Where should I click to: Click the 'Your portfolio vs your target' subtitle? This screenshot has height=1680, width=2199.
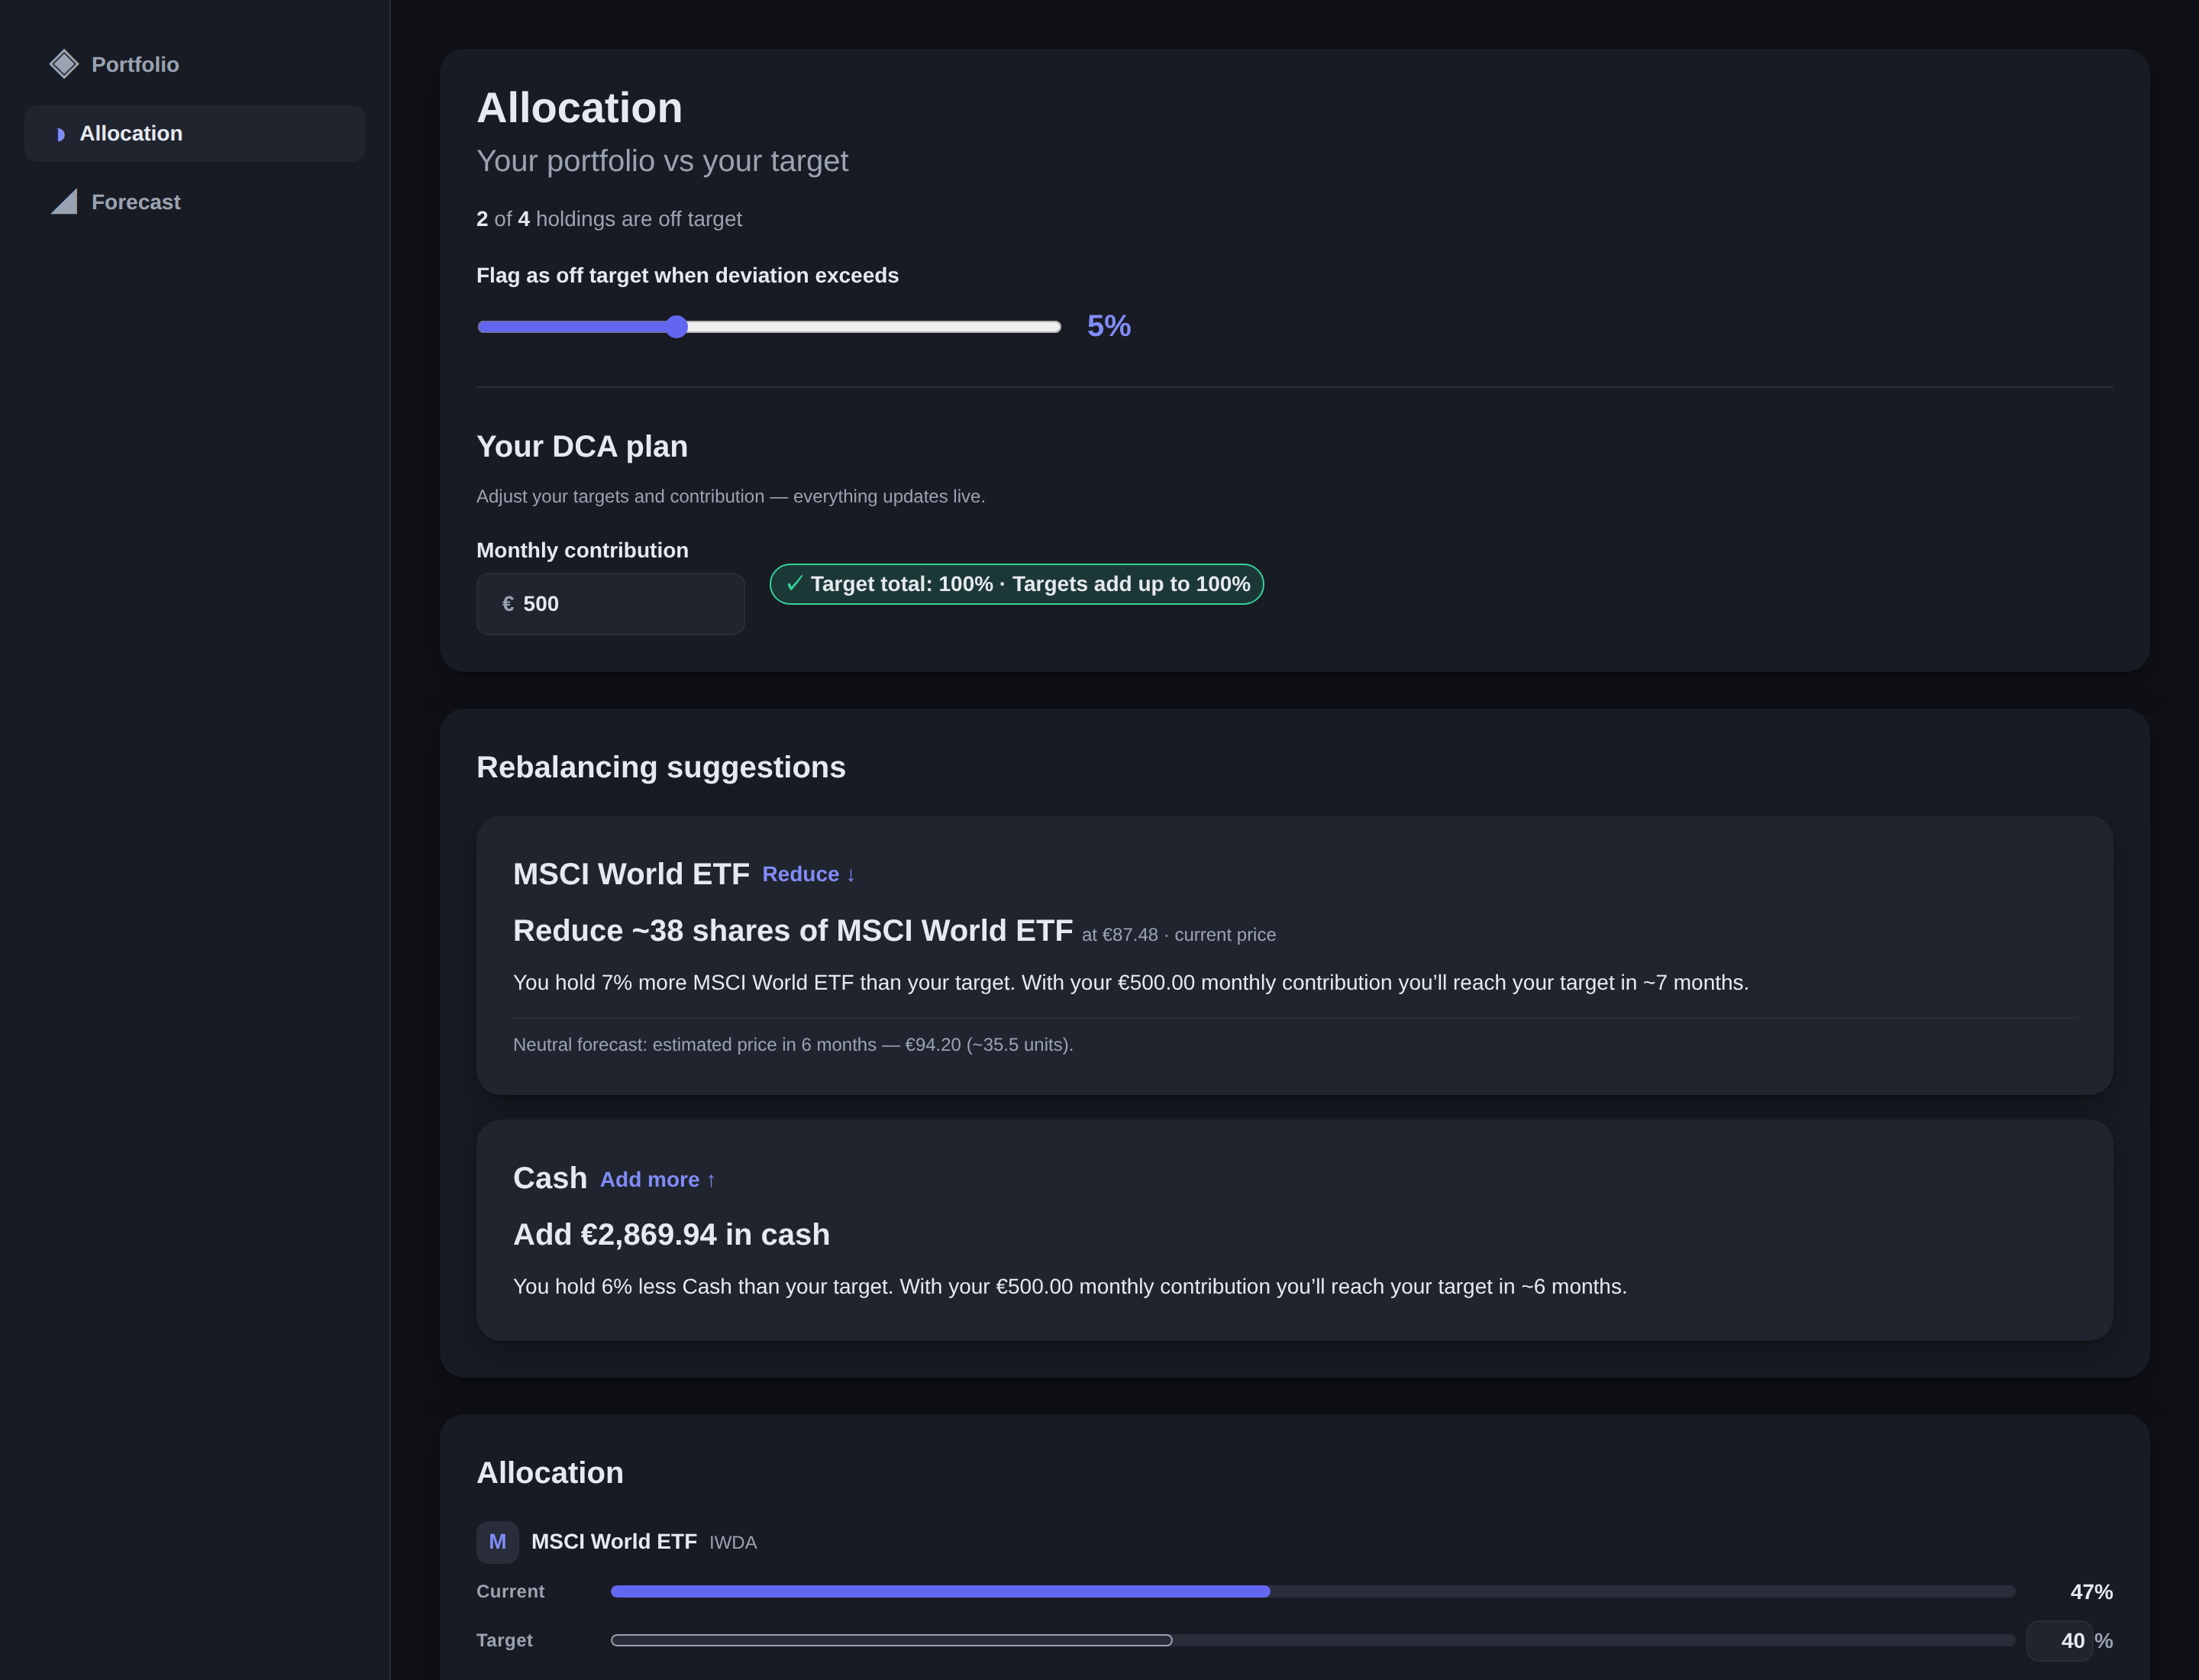[x=662, y=161]
